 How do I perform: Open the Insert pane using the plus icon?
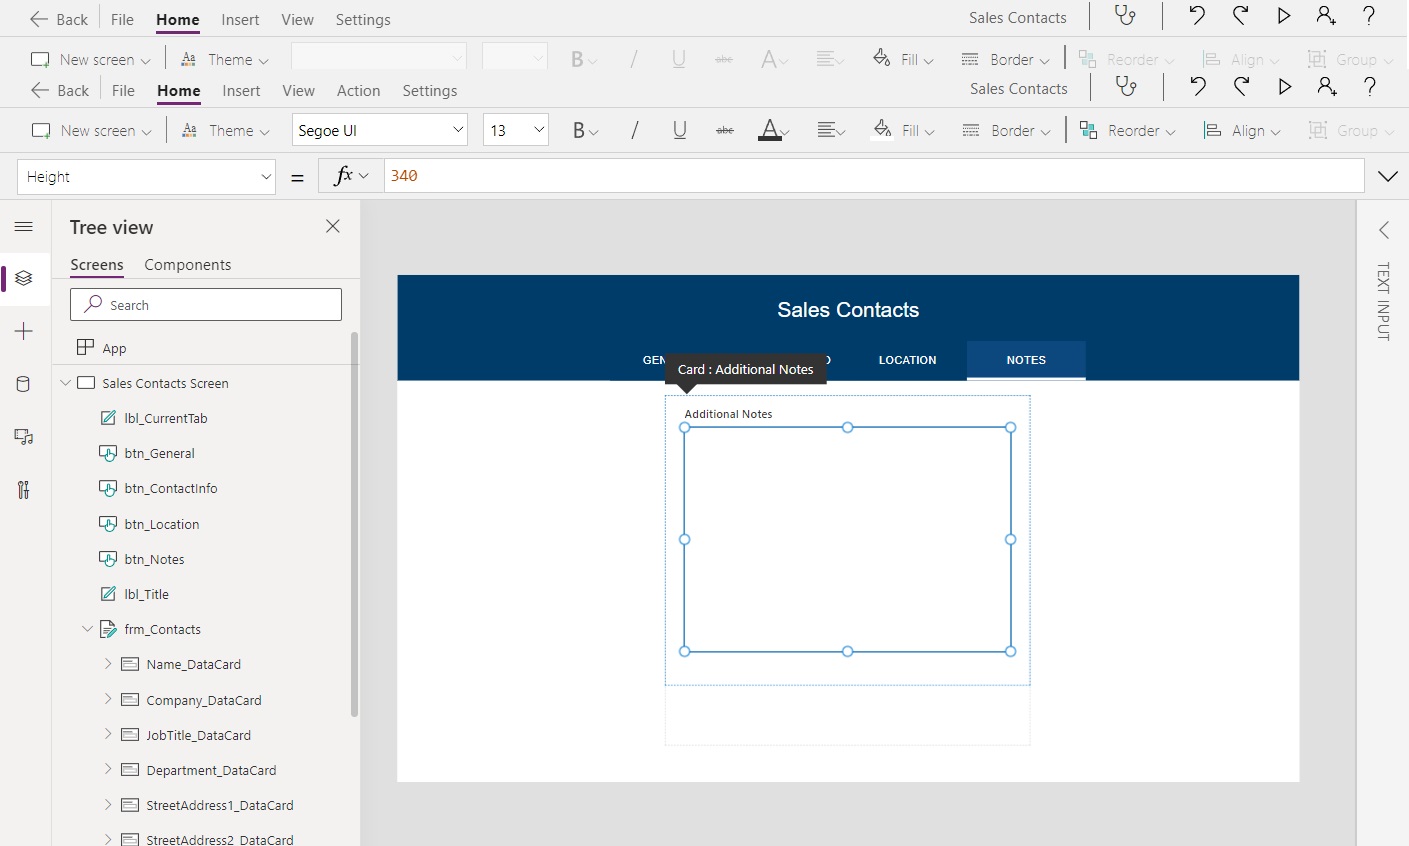[24, 331]
